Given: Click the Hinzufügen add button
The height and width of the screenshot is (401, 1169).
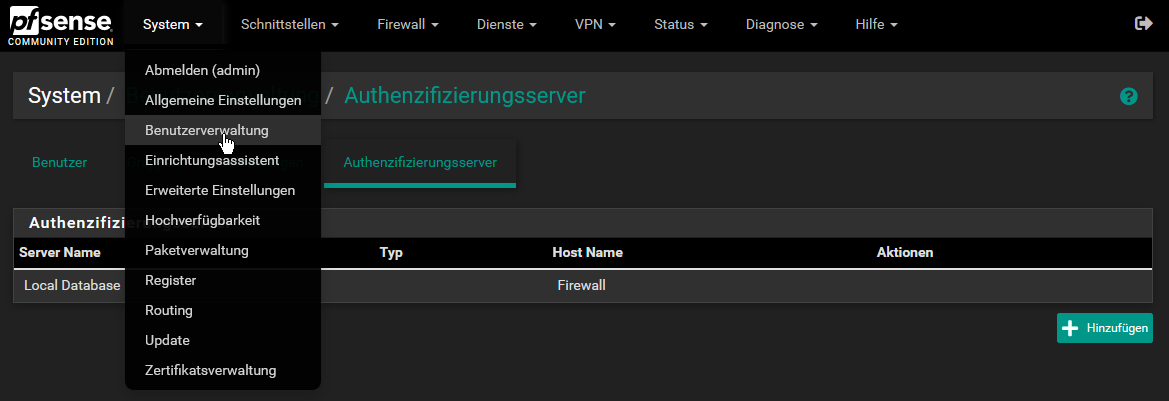Looking at the screenshot, I should coord(1105,328).
